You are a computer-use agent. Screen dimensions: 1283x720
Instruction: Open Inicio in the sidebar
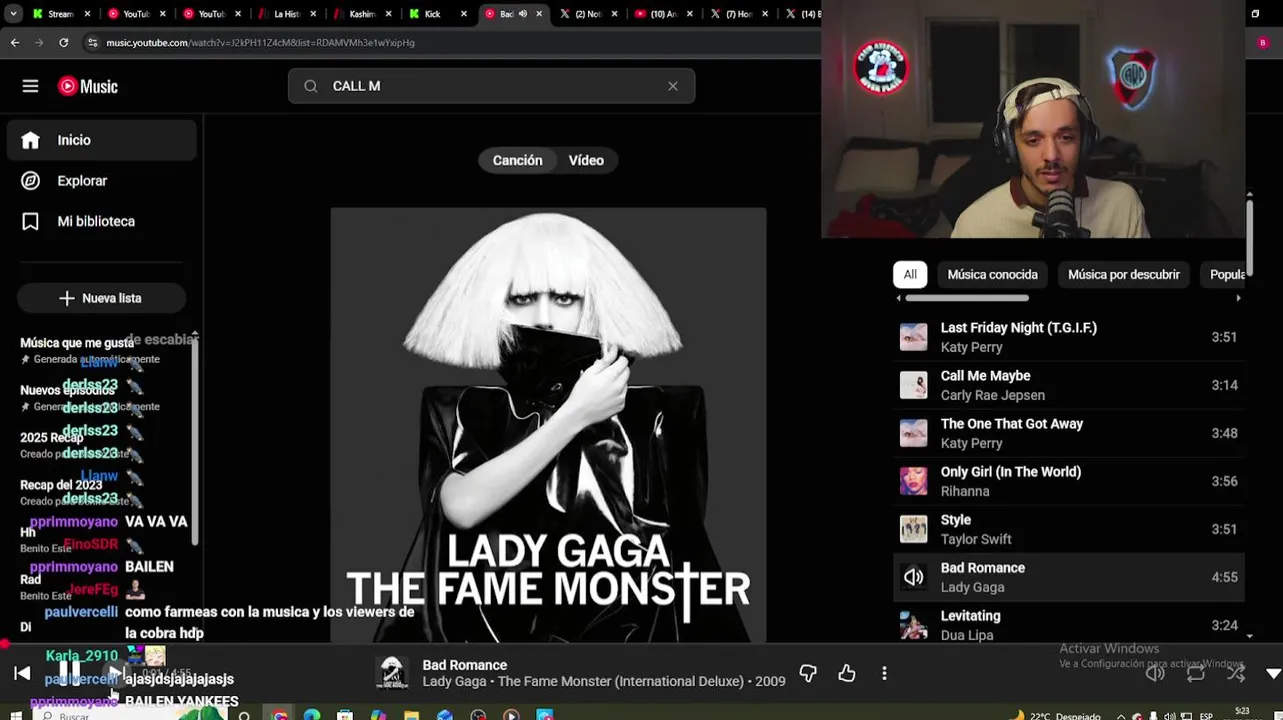[101, 140]
